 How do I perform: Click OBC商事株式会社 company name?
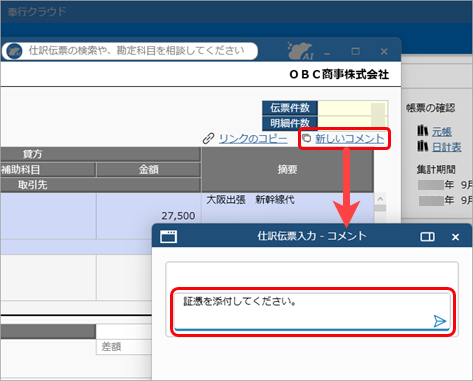pyautogui.click(x=339, y=74)
